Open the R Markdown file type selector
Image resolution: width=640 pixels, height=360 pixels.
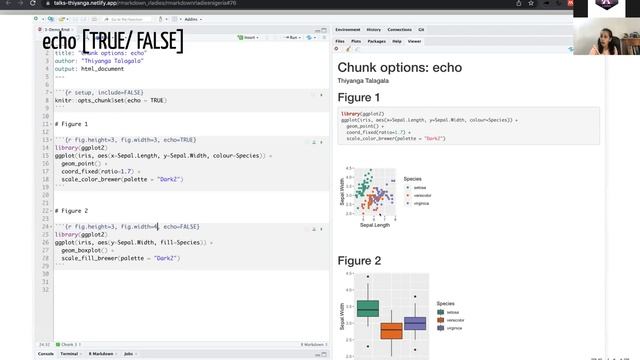313,344
